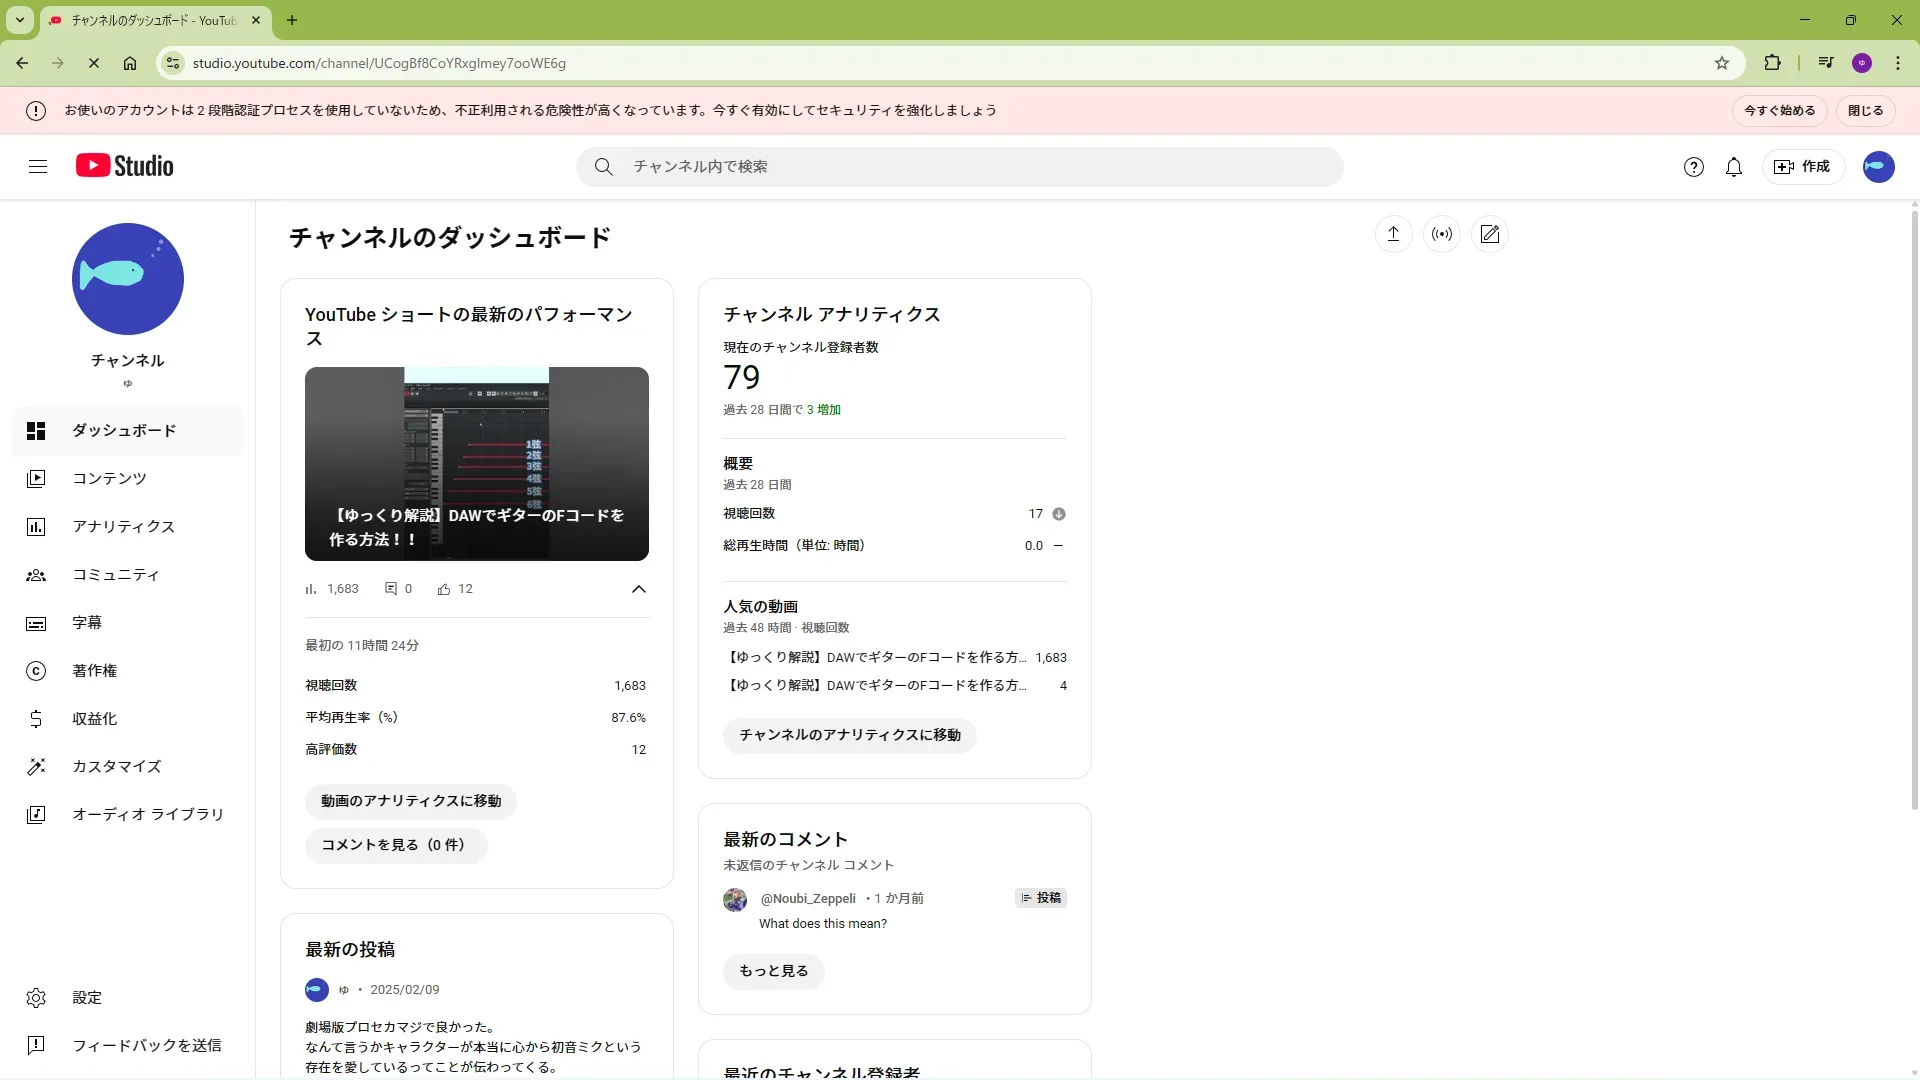Open the help question mark icon

[x=1693, y=167]
